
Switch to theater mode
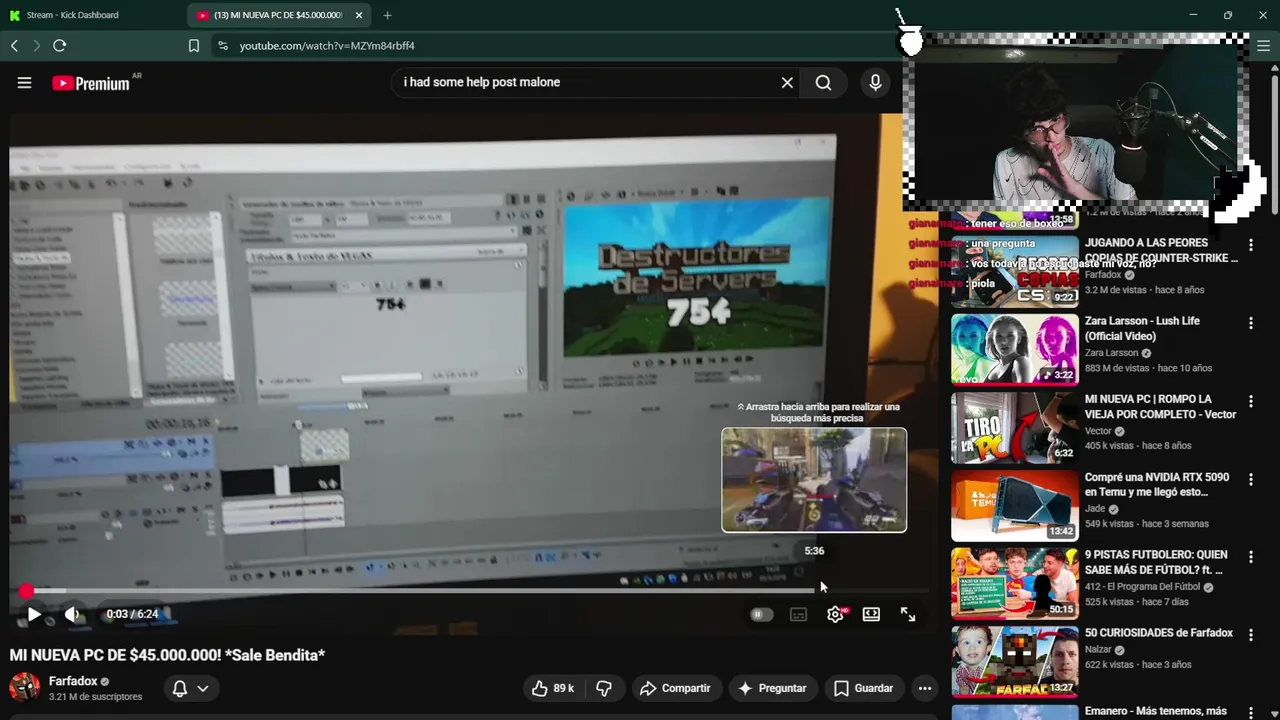point(871,614)
